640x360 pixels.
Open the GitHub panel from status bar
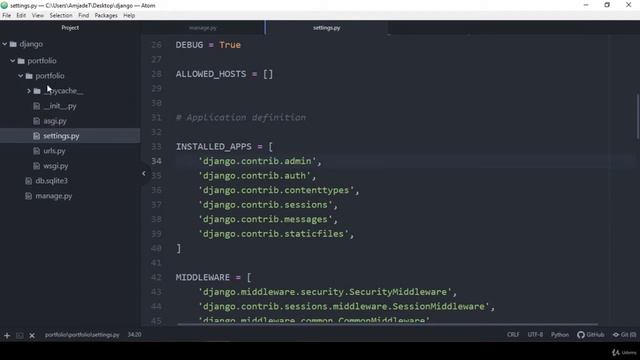point(591,335)
